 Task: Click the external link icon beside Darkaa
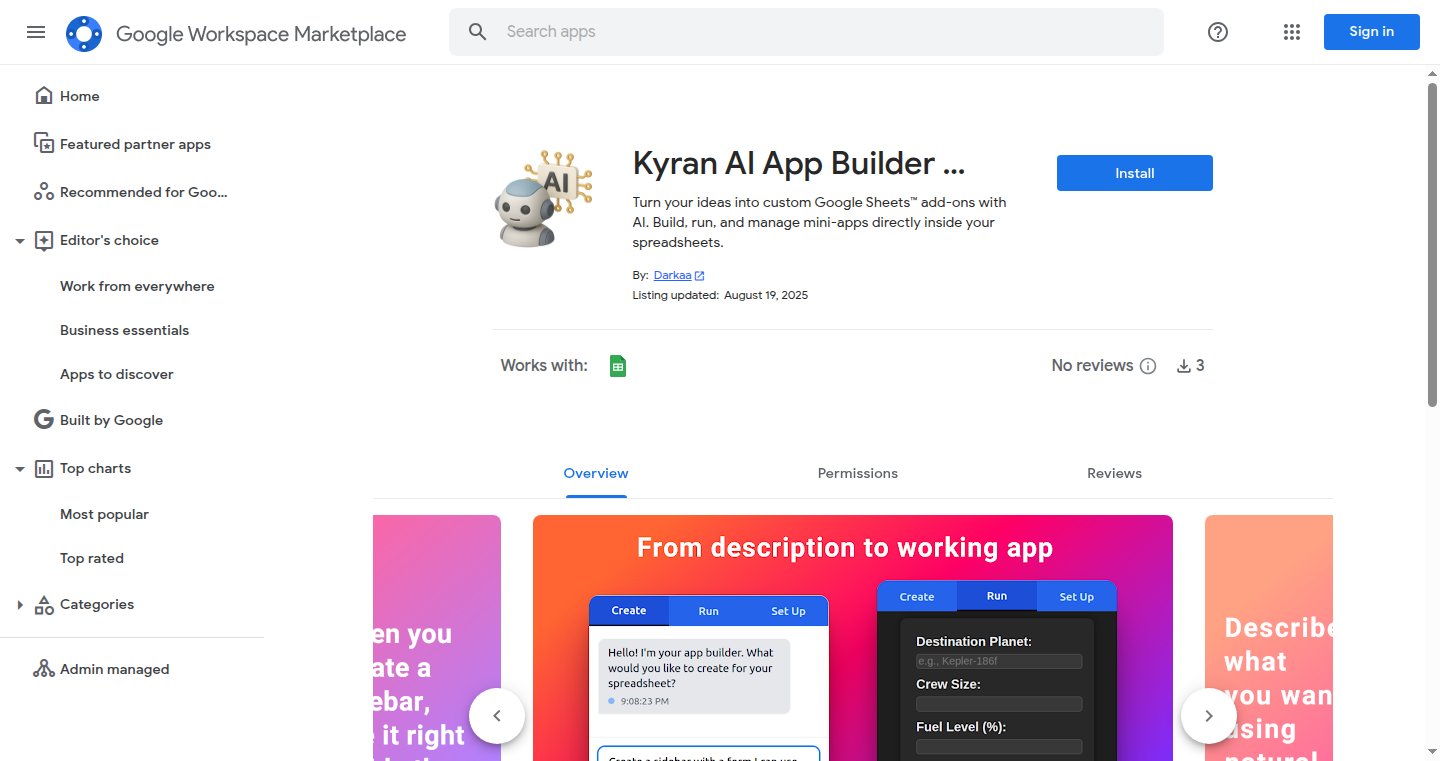click(x=700, y=276)
